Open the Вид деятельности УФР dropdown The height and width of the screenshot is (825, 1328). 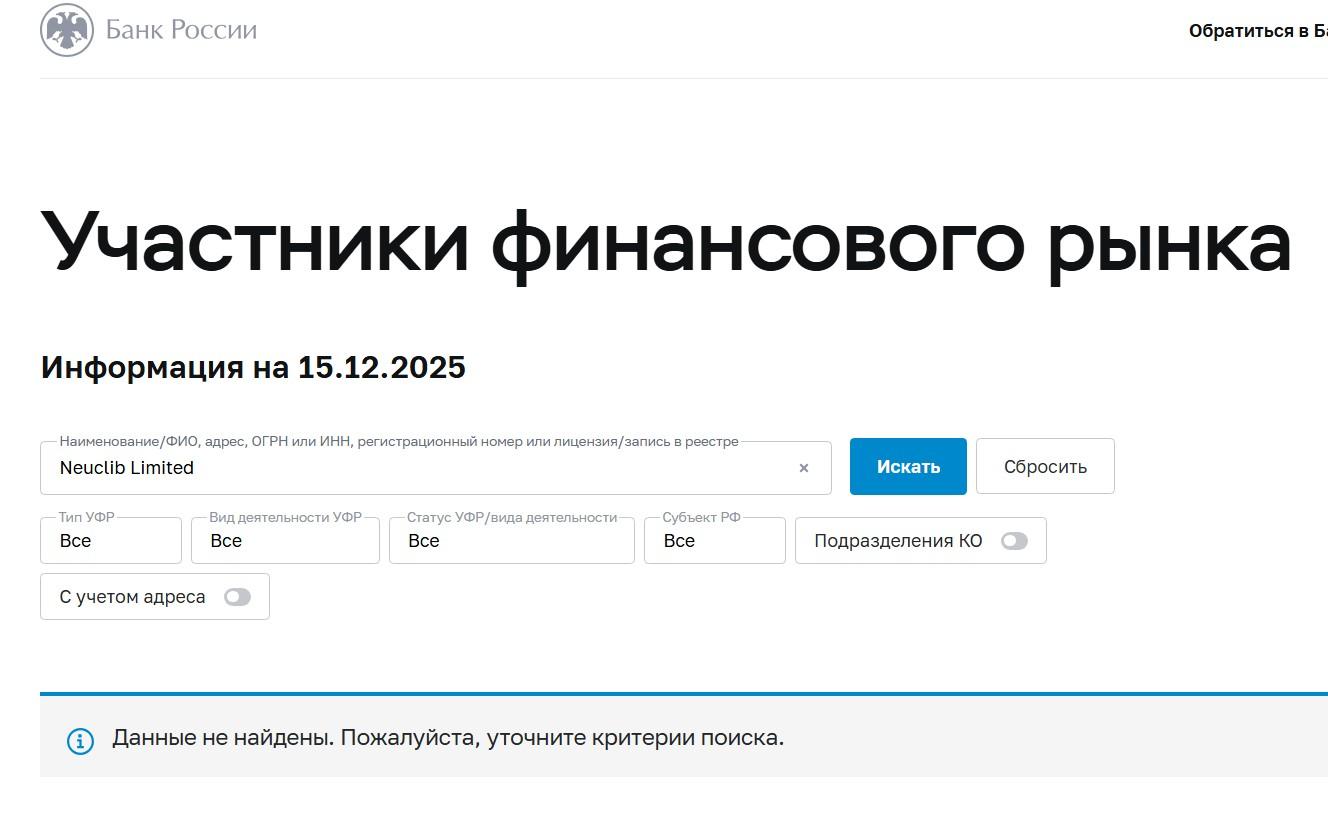pyautogui.click(x=284, y=540)
